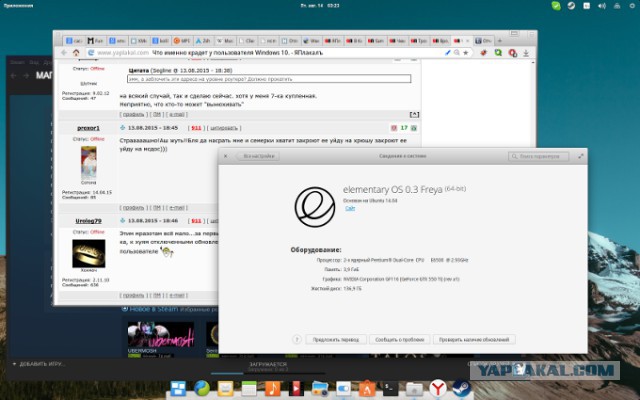Open the Calendar app in the dock
The image size is (640, 400).
(x=249, y=389)
